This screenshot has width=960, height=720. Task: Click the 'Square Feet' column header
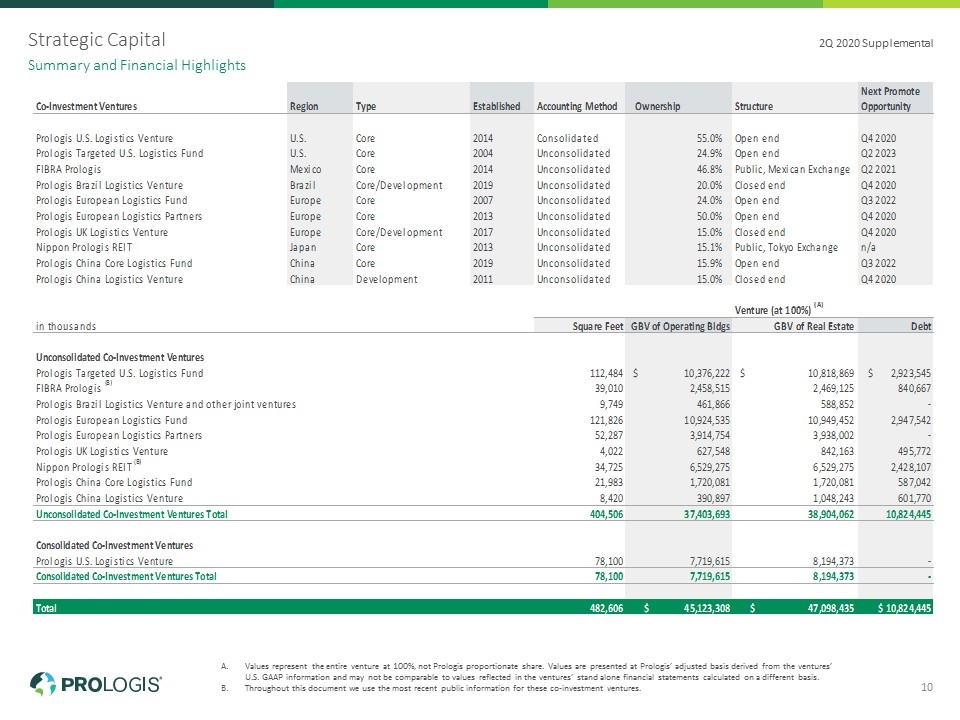(598, 326)
